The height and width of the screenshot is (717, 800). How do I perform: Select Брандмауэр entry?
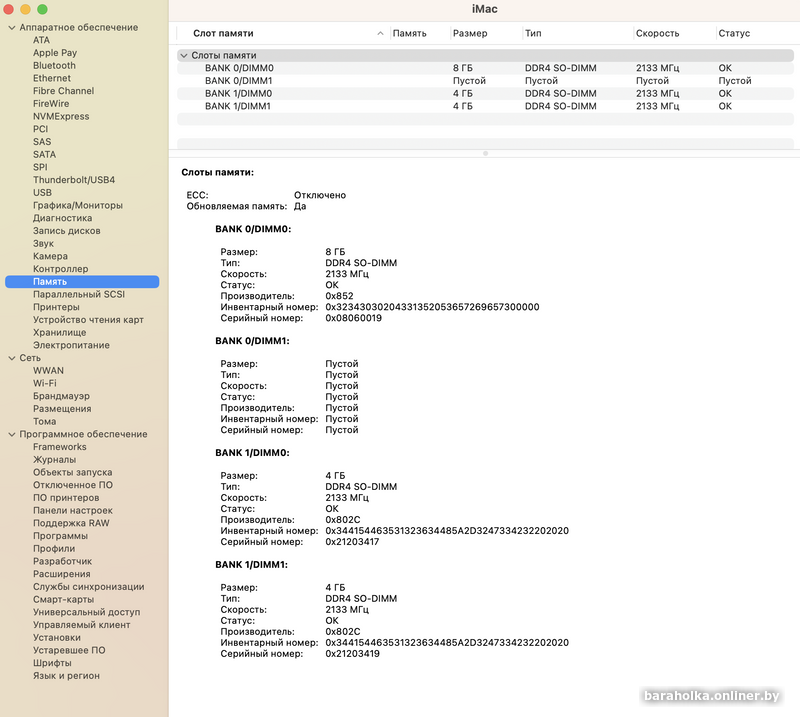pyautogui.click(x=61, y=396)
